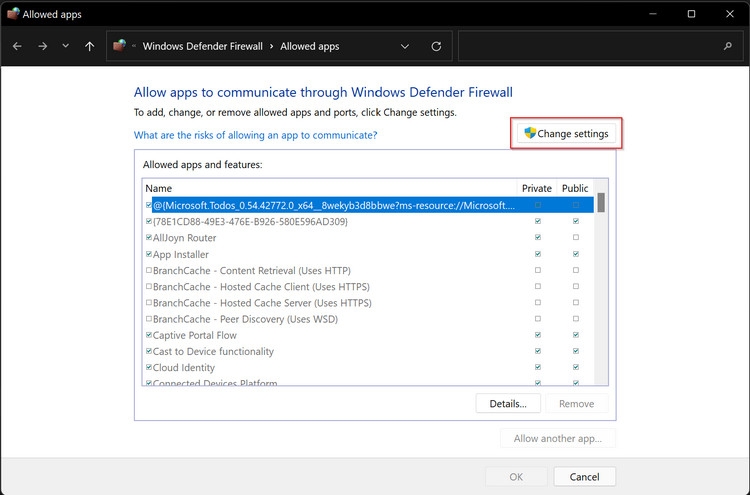
Task: Toggle the App Installer name checkbox
Action: (149, 253)
